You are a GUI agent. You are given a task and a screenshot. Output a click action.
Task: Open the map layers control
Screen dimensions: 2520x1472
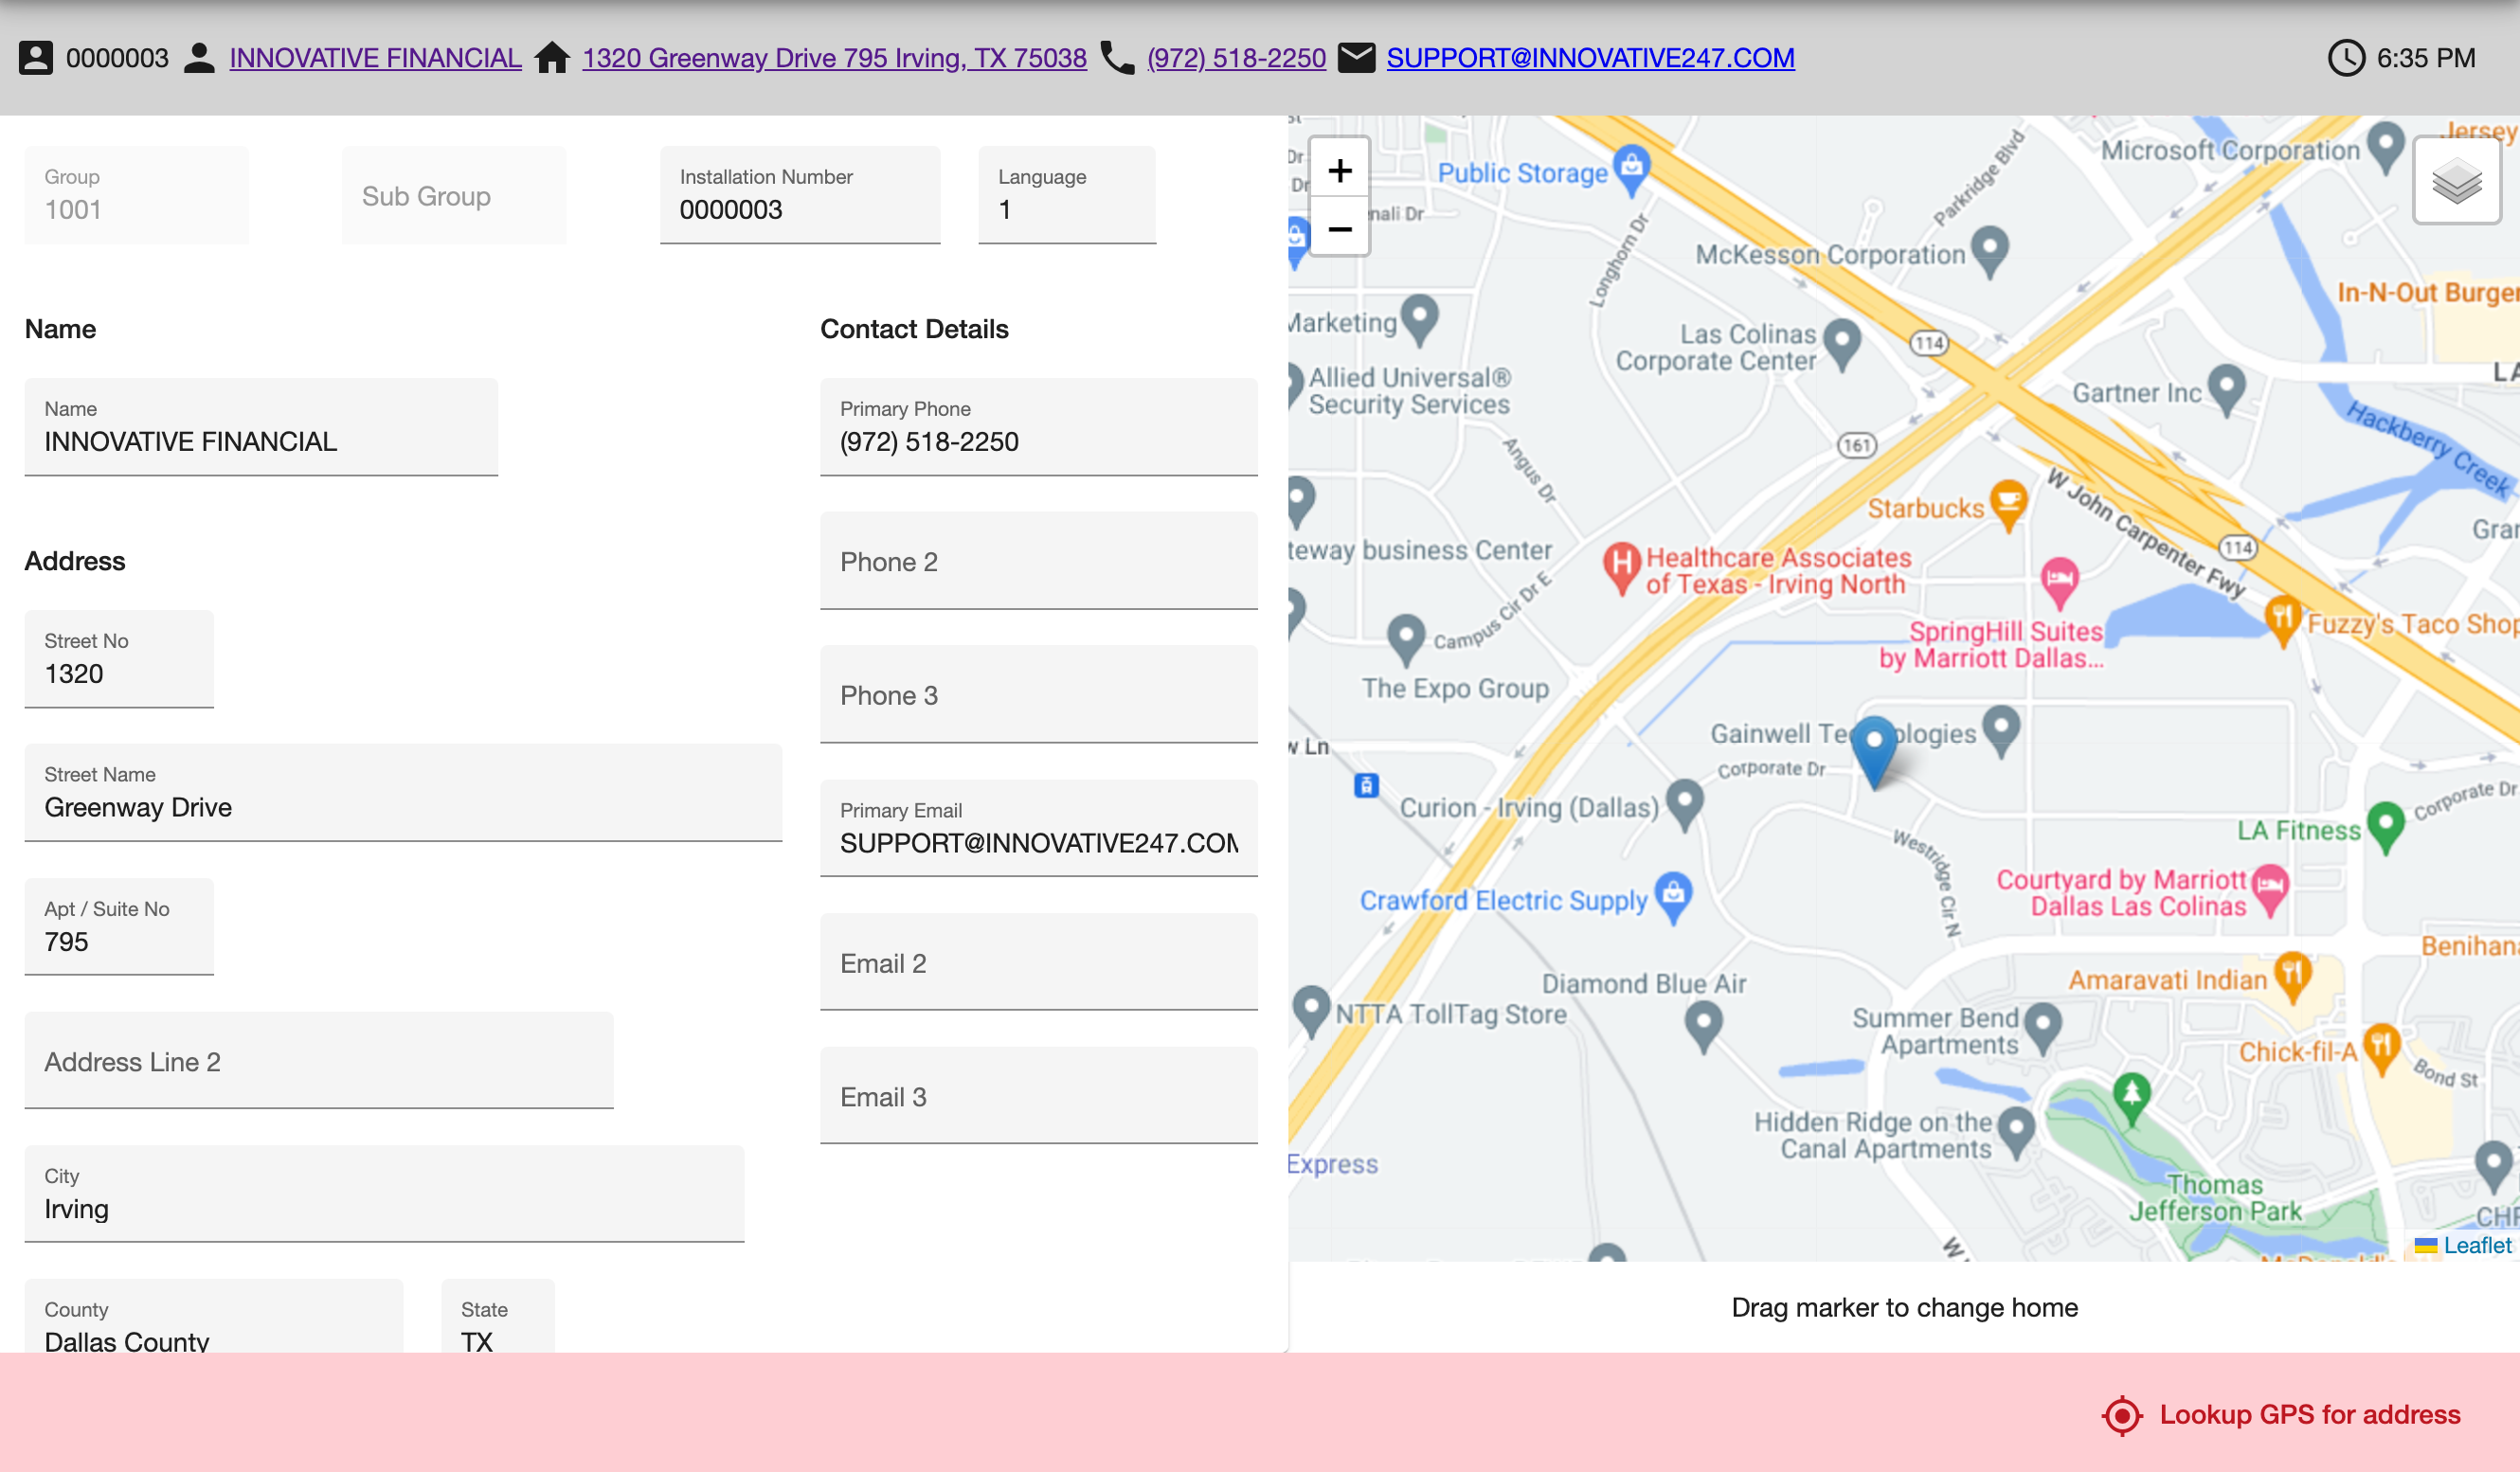pos(2456,182)
